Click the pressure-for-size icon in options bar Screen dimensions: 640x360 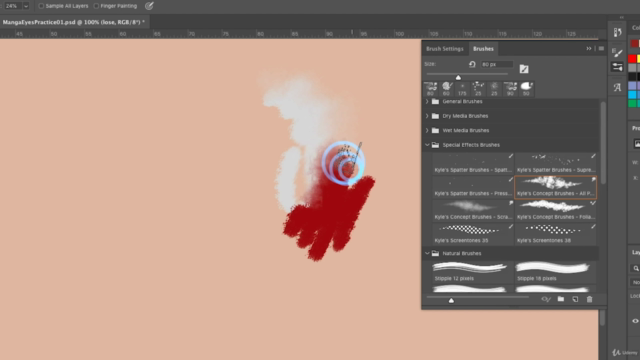coord(149,6)
